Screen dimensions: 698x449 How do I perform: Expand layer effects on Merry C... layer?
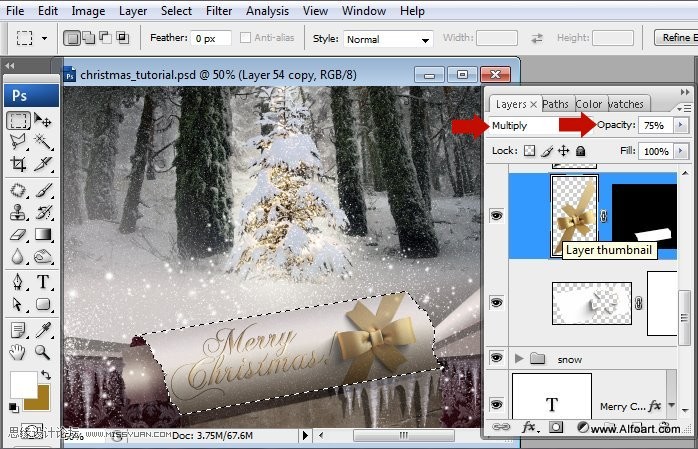(671, 405)
